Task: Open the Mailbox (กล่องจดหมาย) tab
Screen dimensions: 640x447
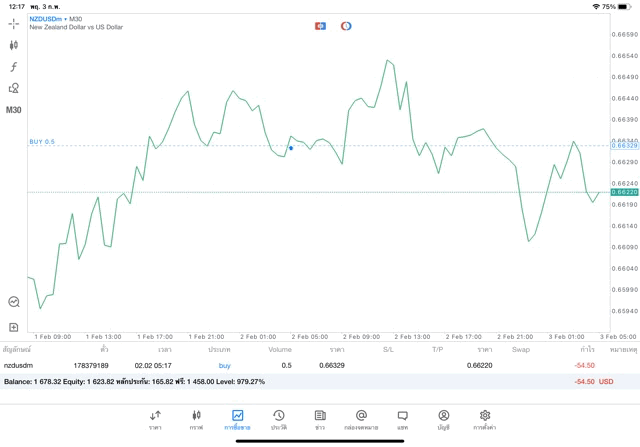Action: pos(361,419)
